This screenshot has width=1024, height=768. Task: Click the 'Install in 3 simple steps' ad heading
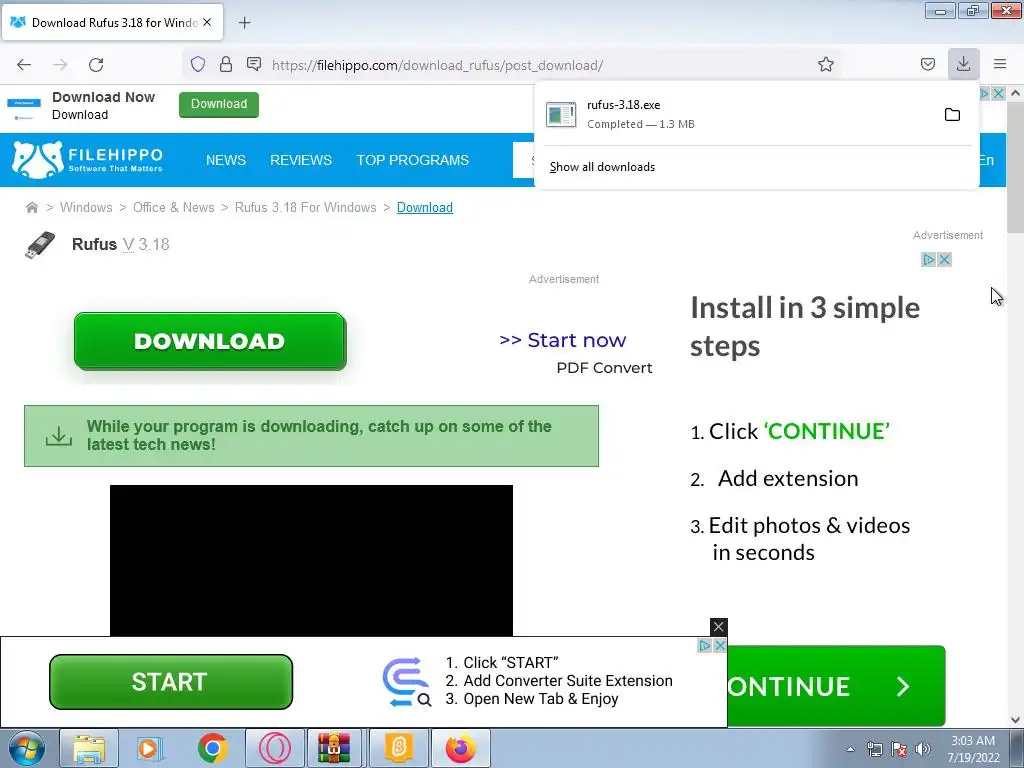coord(805,327)
